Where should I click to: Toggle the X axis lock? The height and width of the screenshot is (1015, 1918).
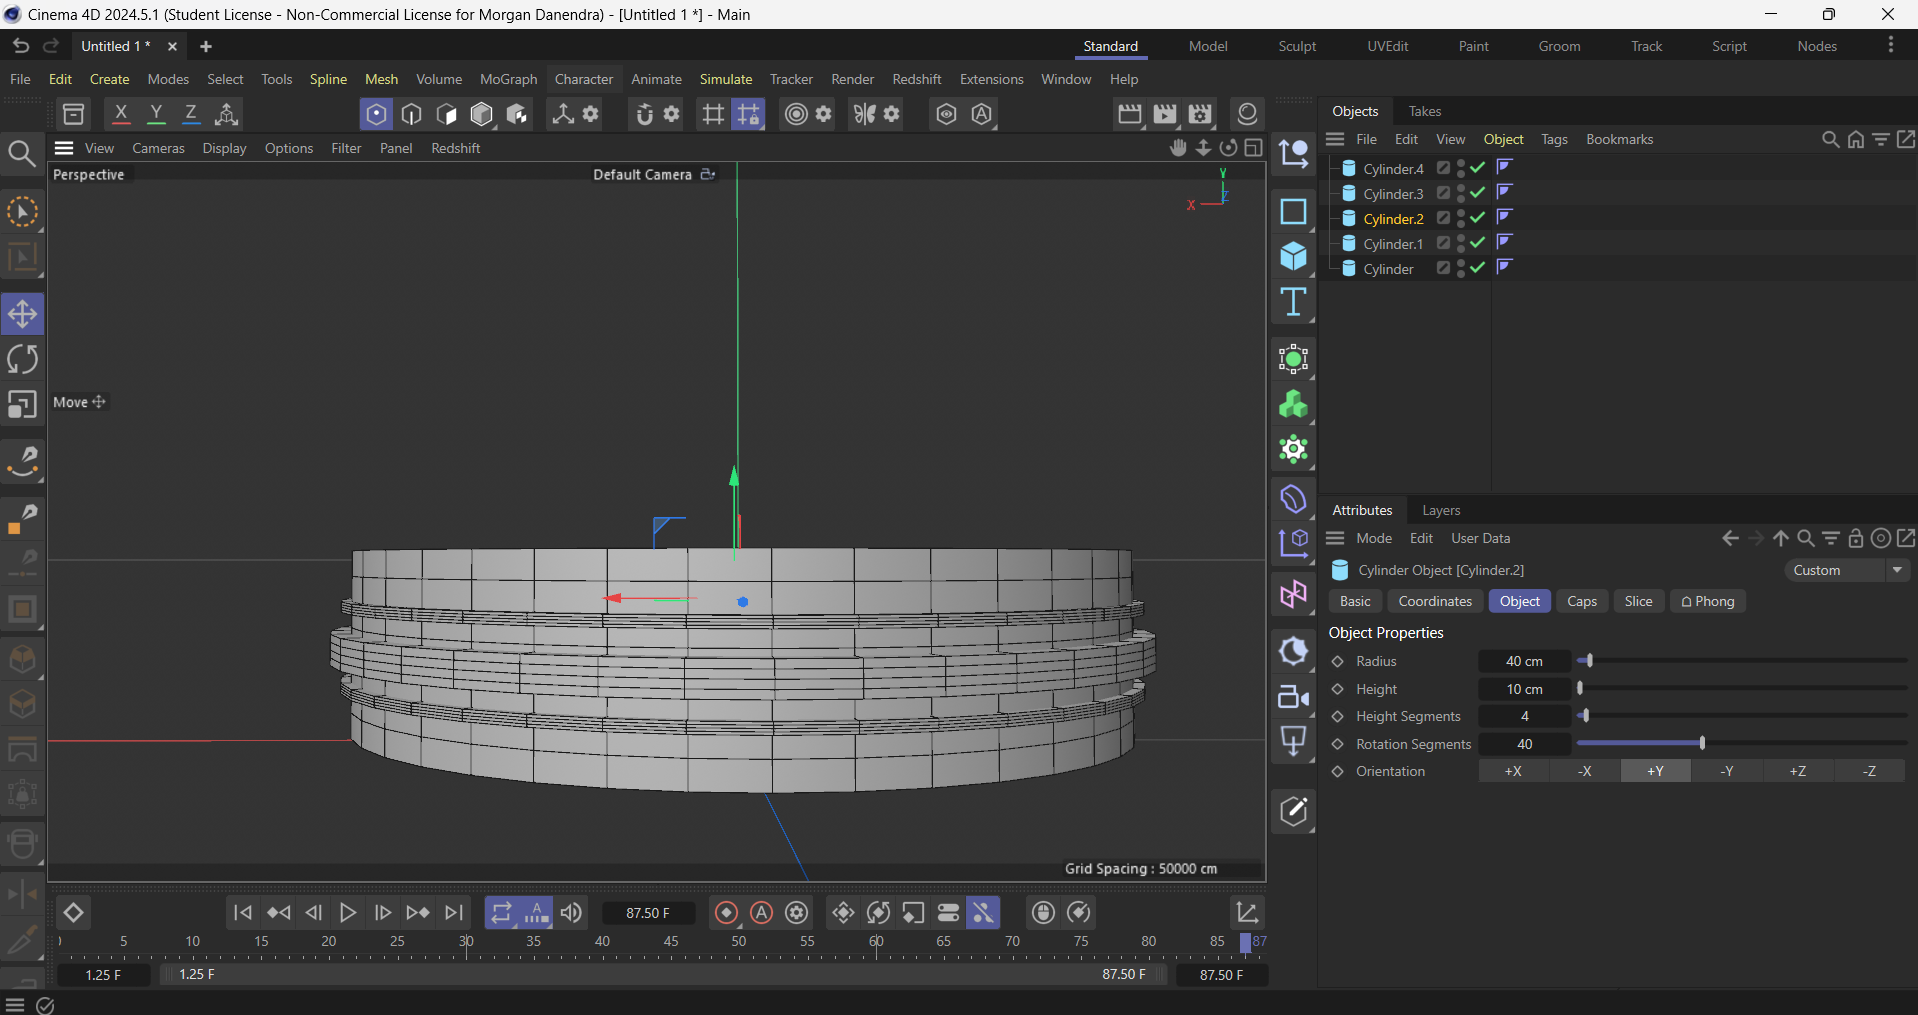coord(121,114)
